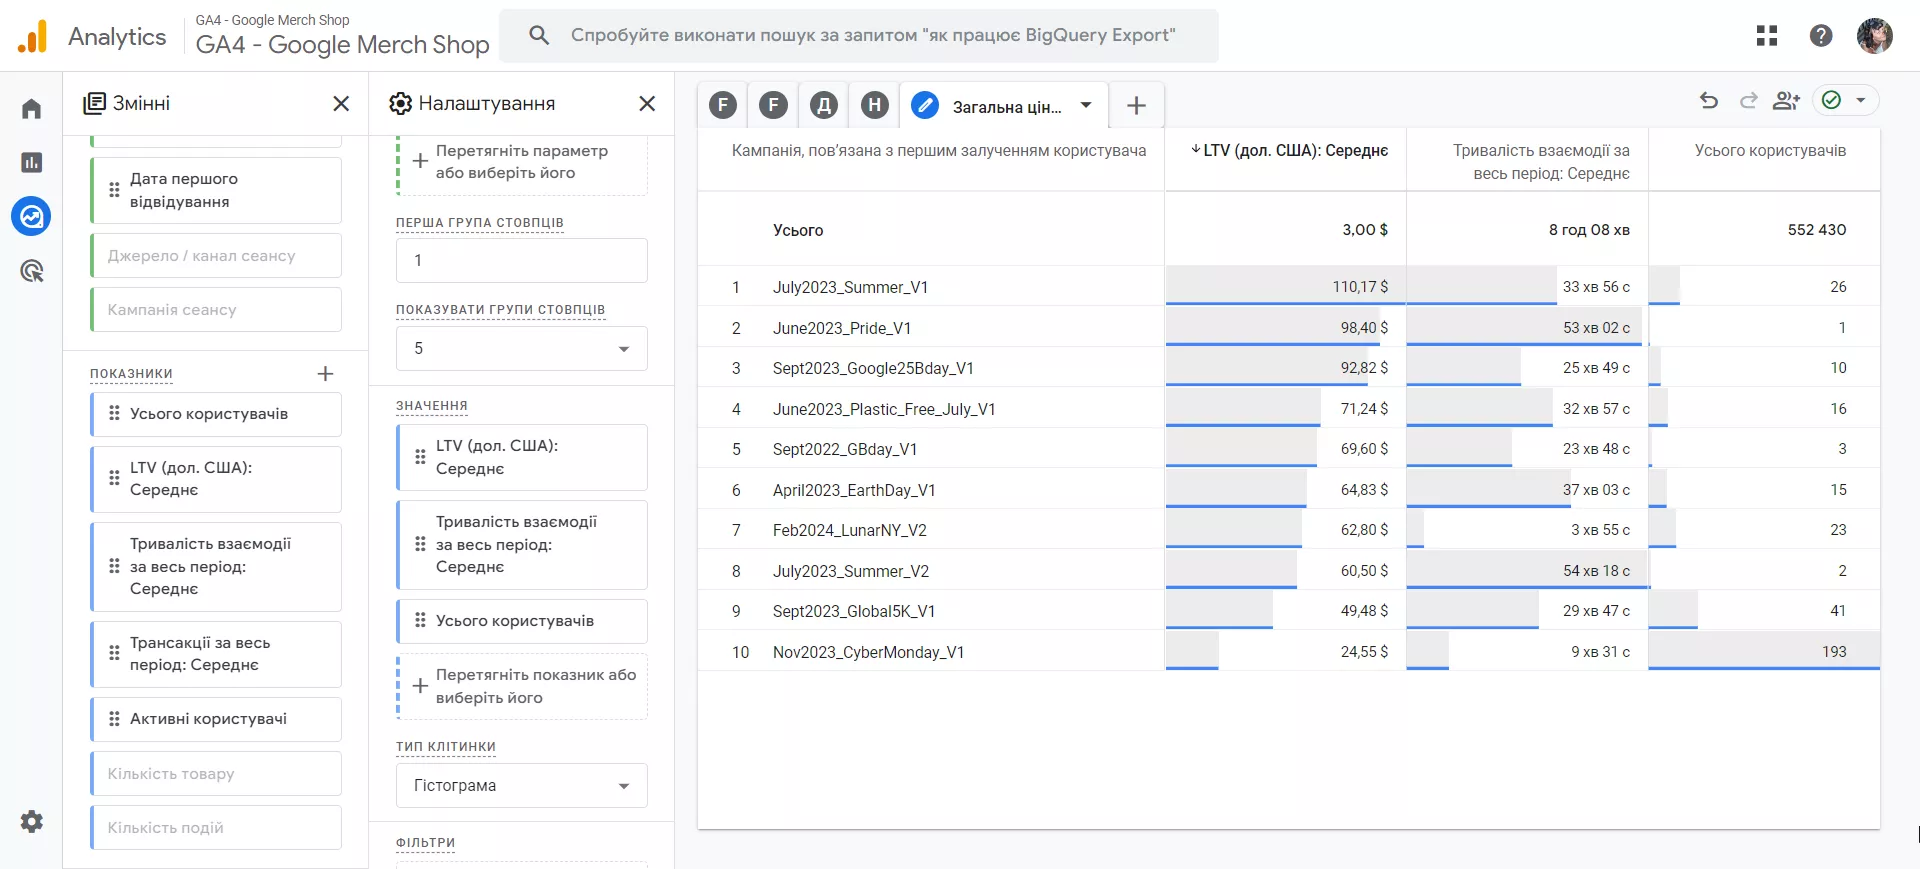Click campaign July2023_Summer_V1 row
The image size is (1920, 869).
[x=1289, y=287]
